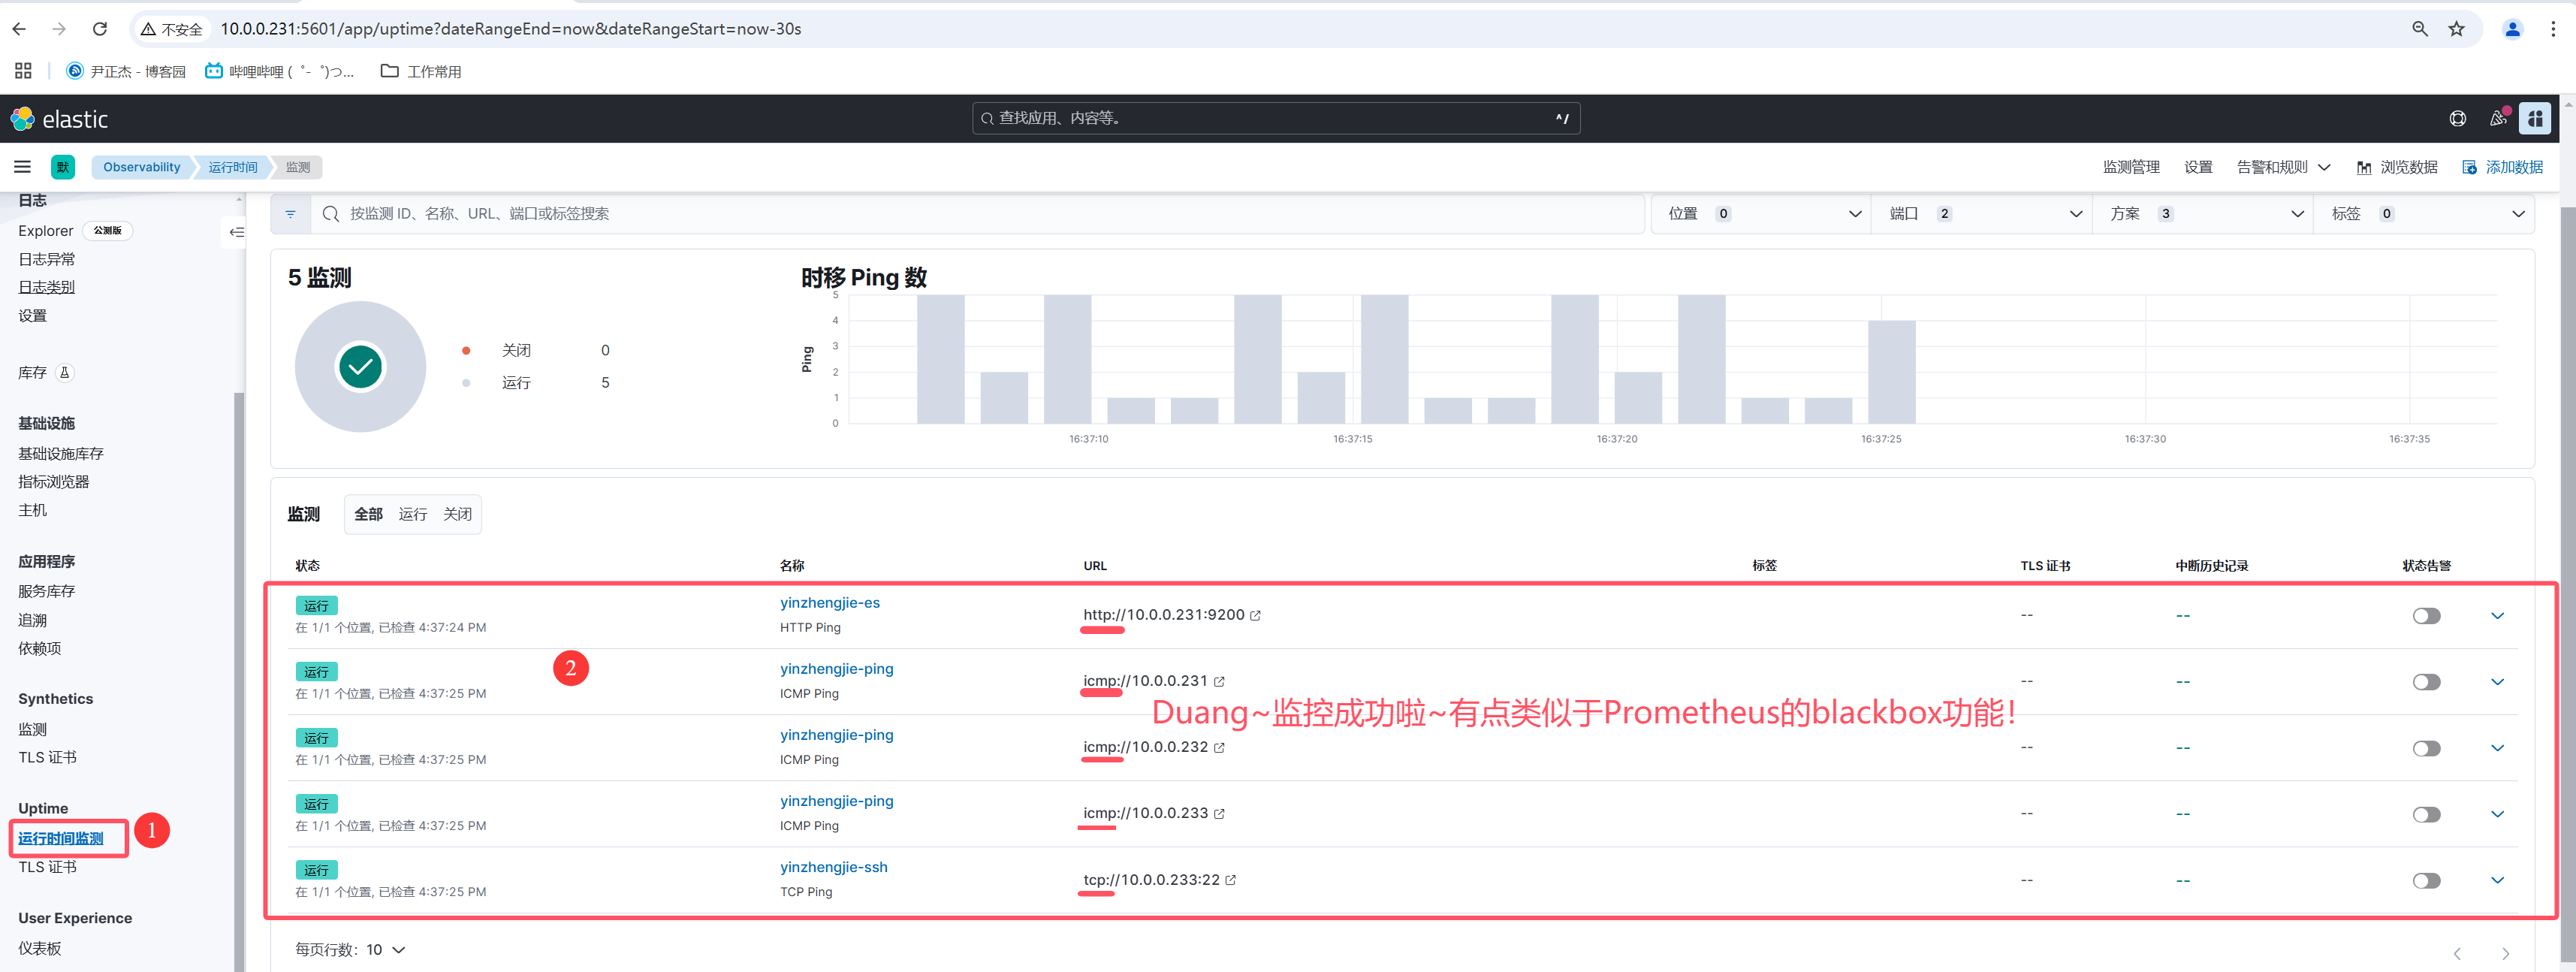Open the help menu lifebuoy icon
The height and width of the screenshot is (972, 2576).
tap(2457, 119)
